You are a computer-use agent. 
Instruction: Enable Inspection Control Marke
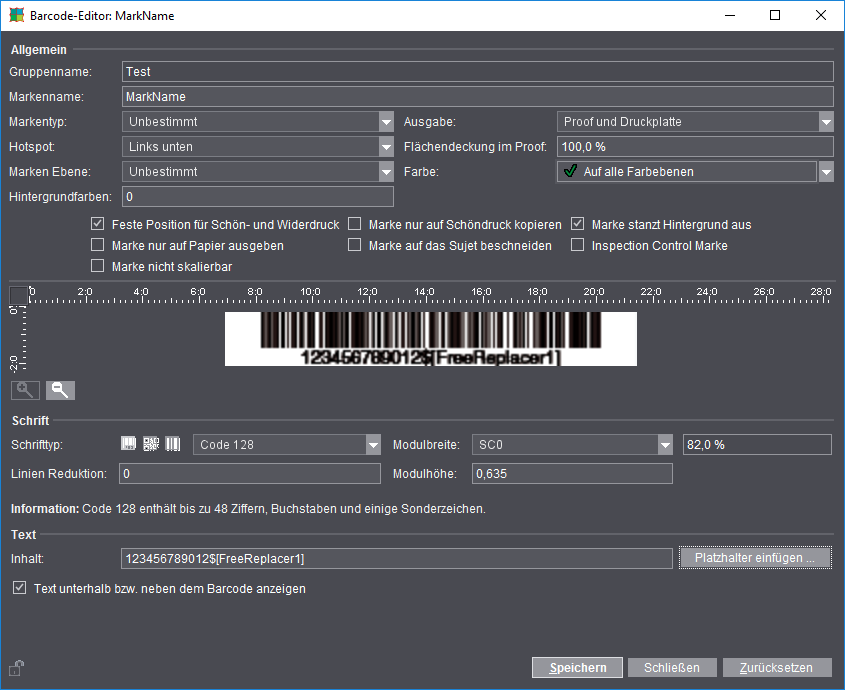(x=578, y=245)
